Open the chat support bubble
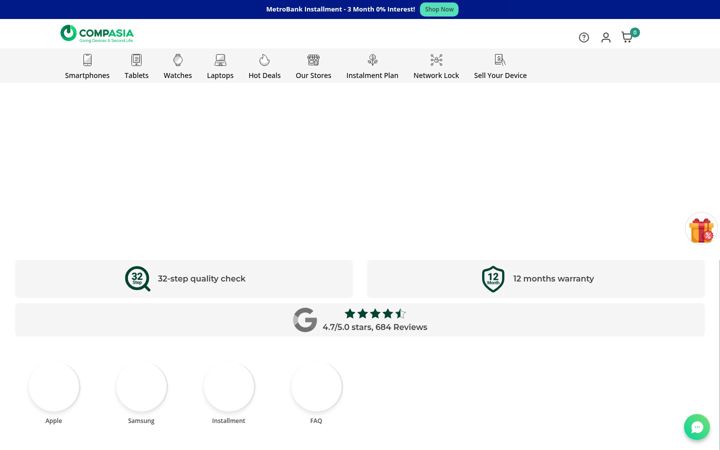Screen dimensions: 720x450 [697, 427]
